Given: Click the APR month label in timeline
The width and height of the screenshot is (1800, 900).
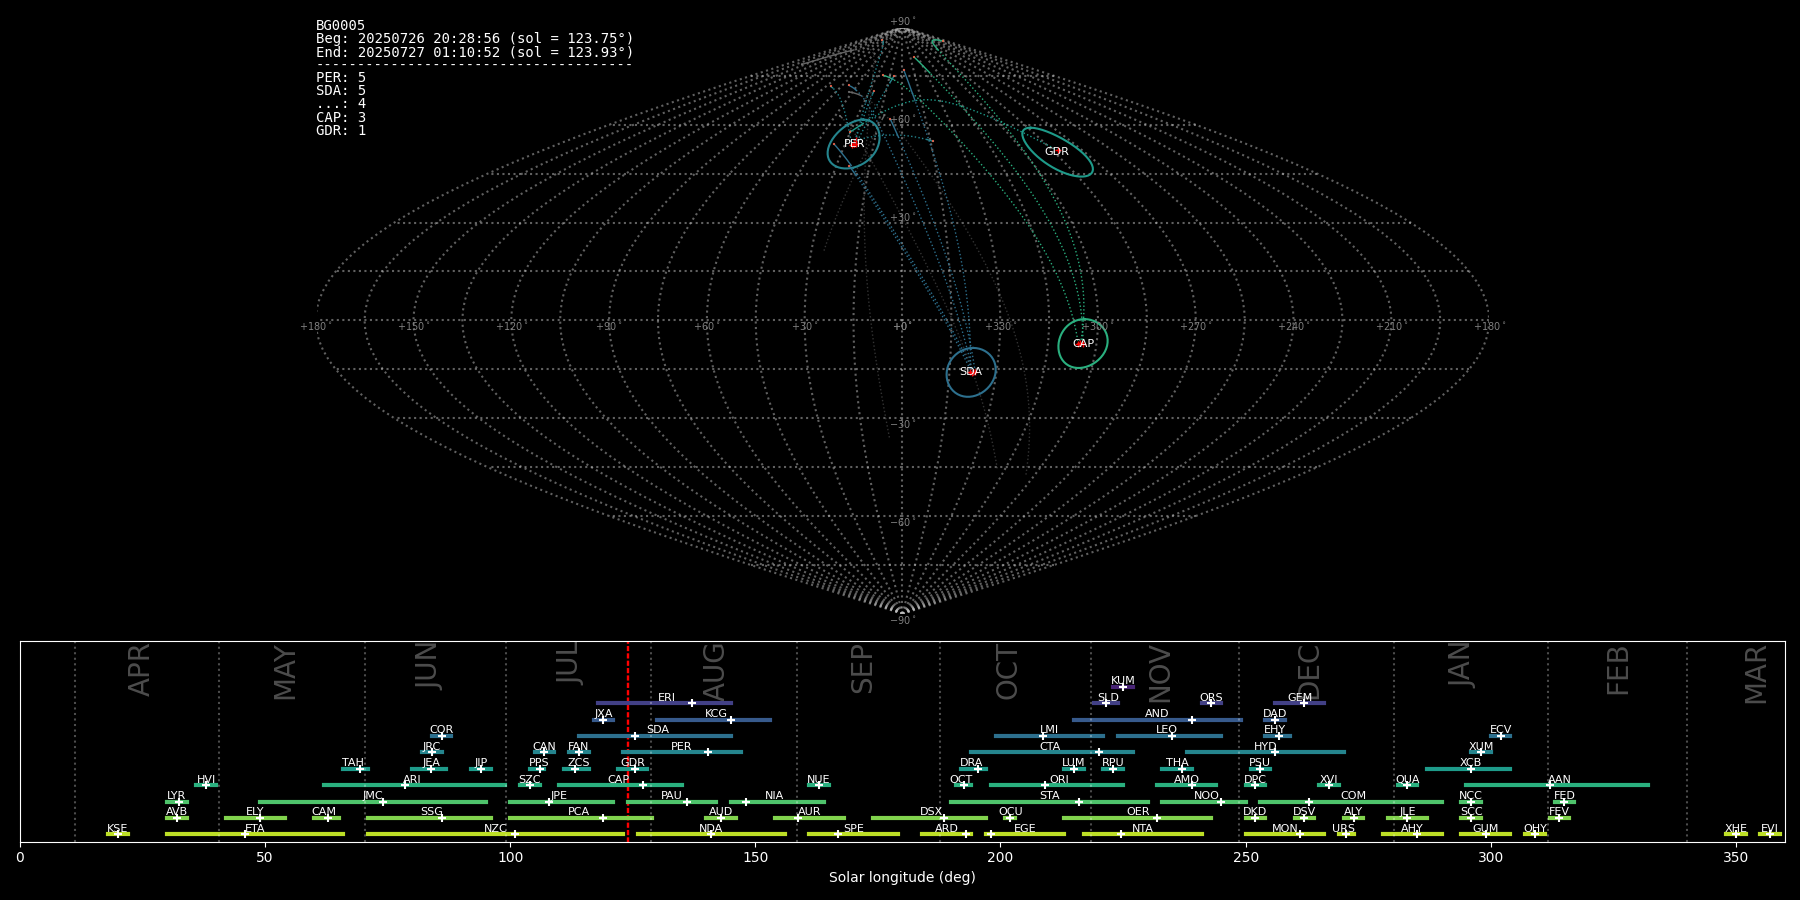Looking at the screenshot, I should click(140, 670).
